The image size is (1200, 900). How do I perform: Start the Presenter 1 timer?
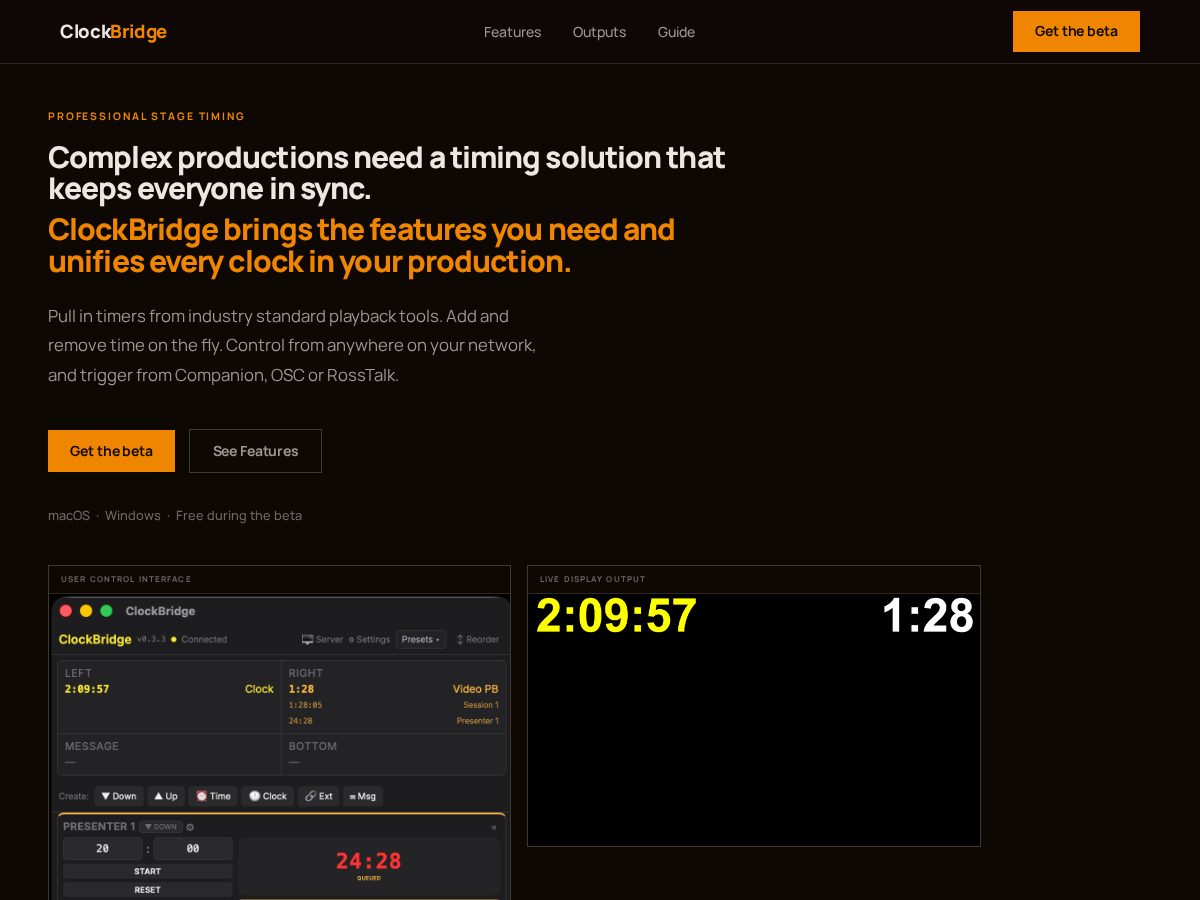[148, 871]
